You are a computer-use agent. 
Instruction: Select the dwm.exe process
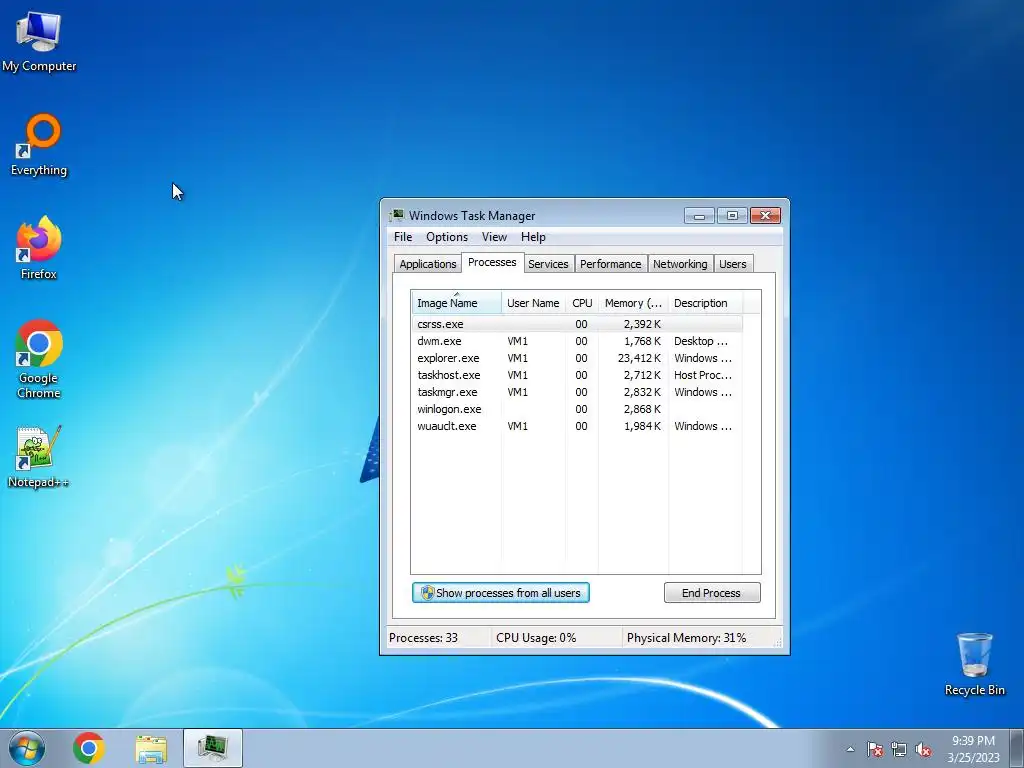[x=577, y=341]
